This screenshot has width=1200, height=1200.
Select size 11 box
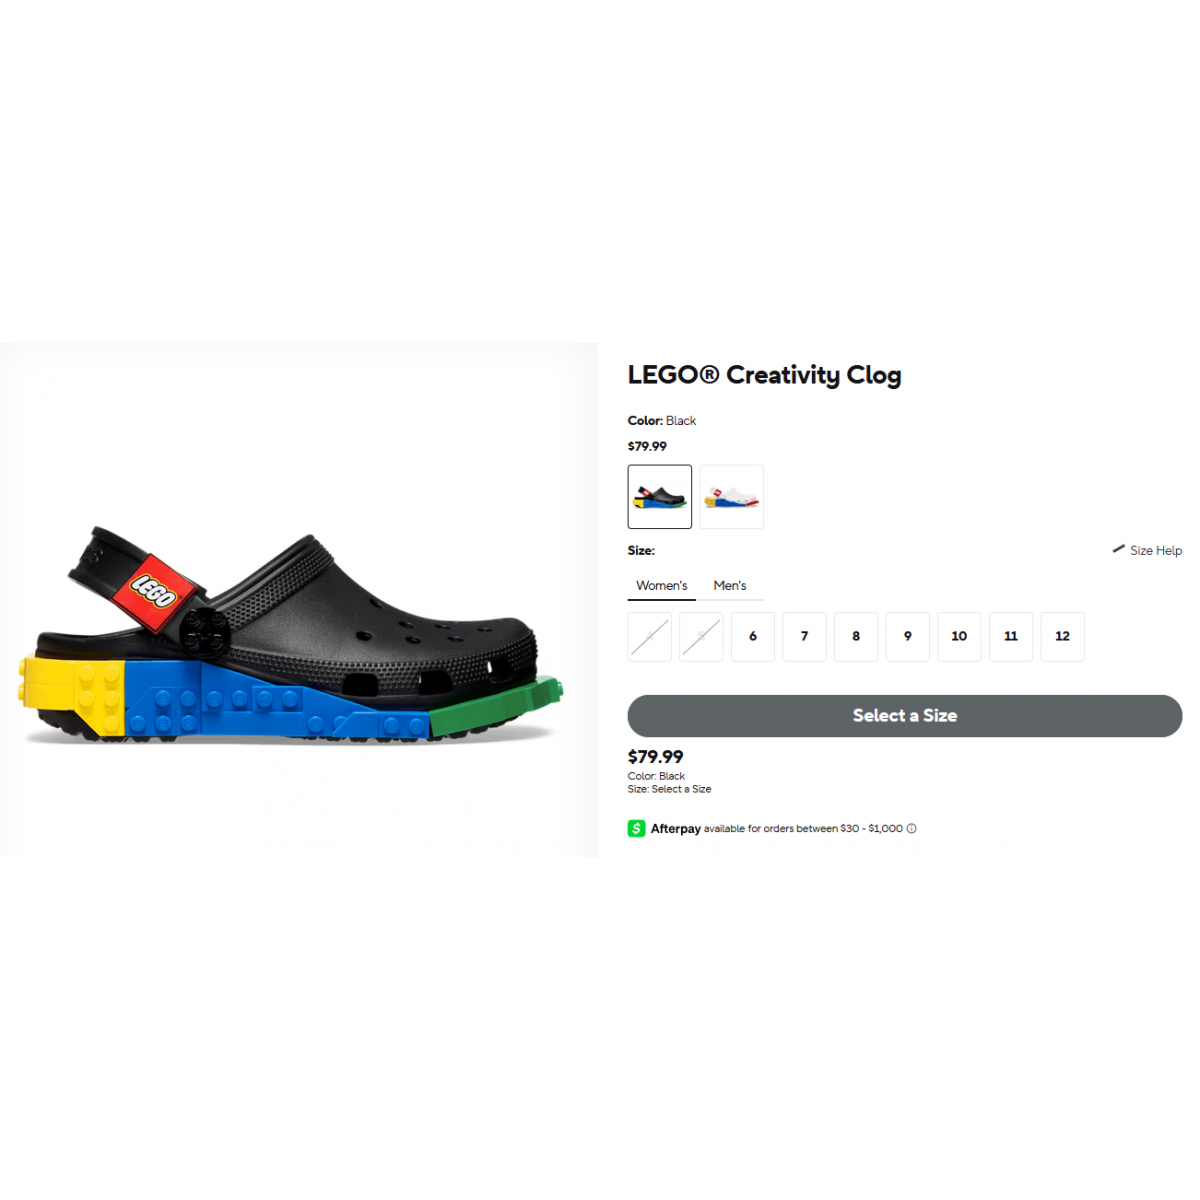(x=1011, y=637)
